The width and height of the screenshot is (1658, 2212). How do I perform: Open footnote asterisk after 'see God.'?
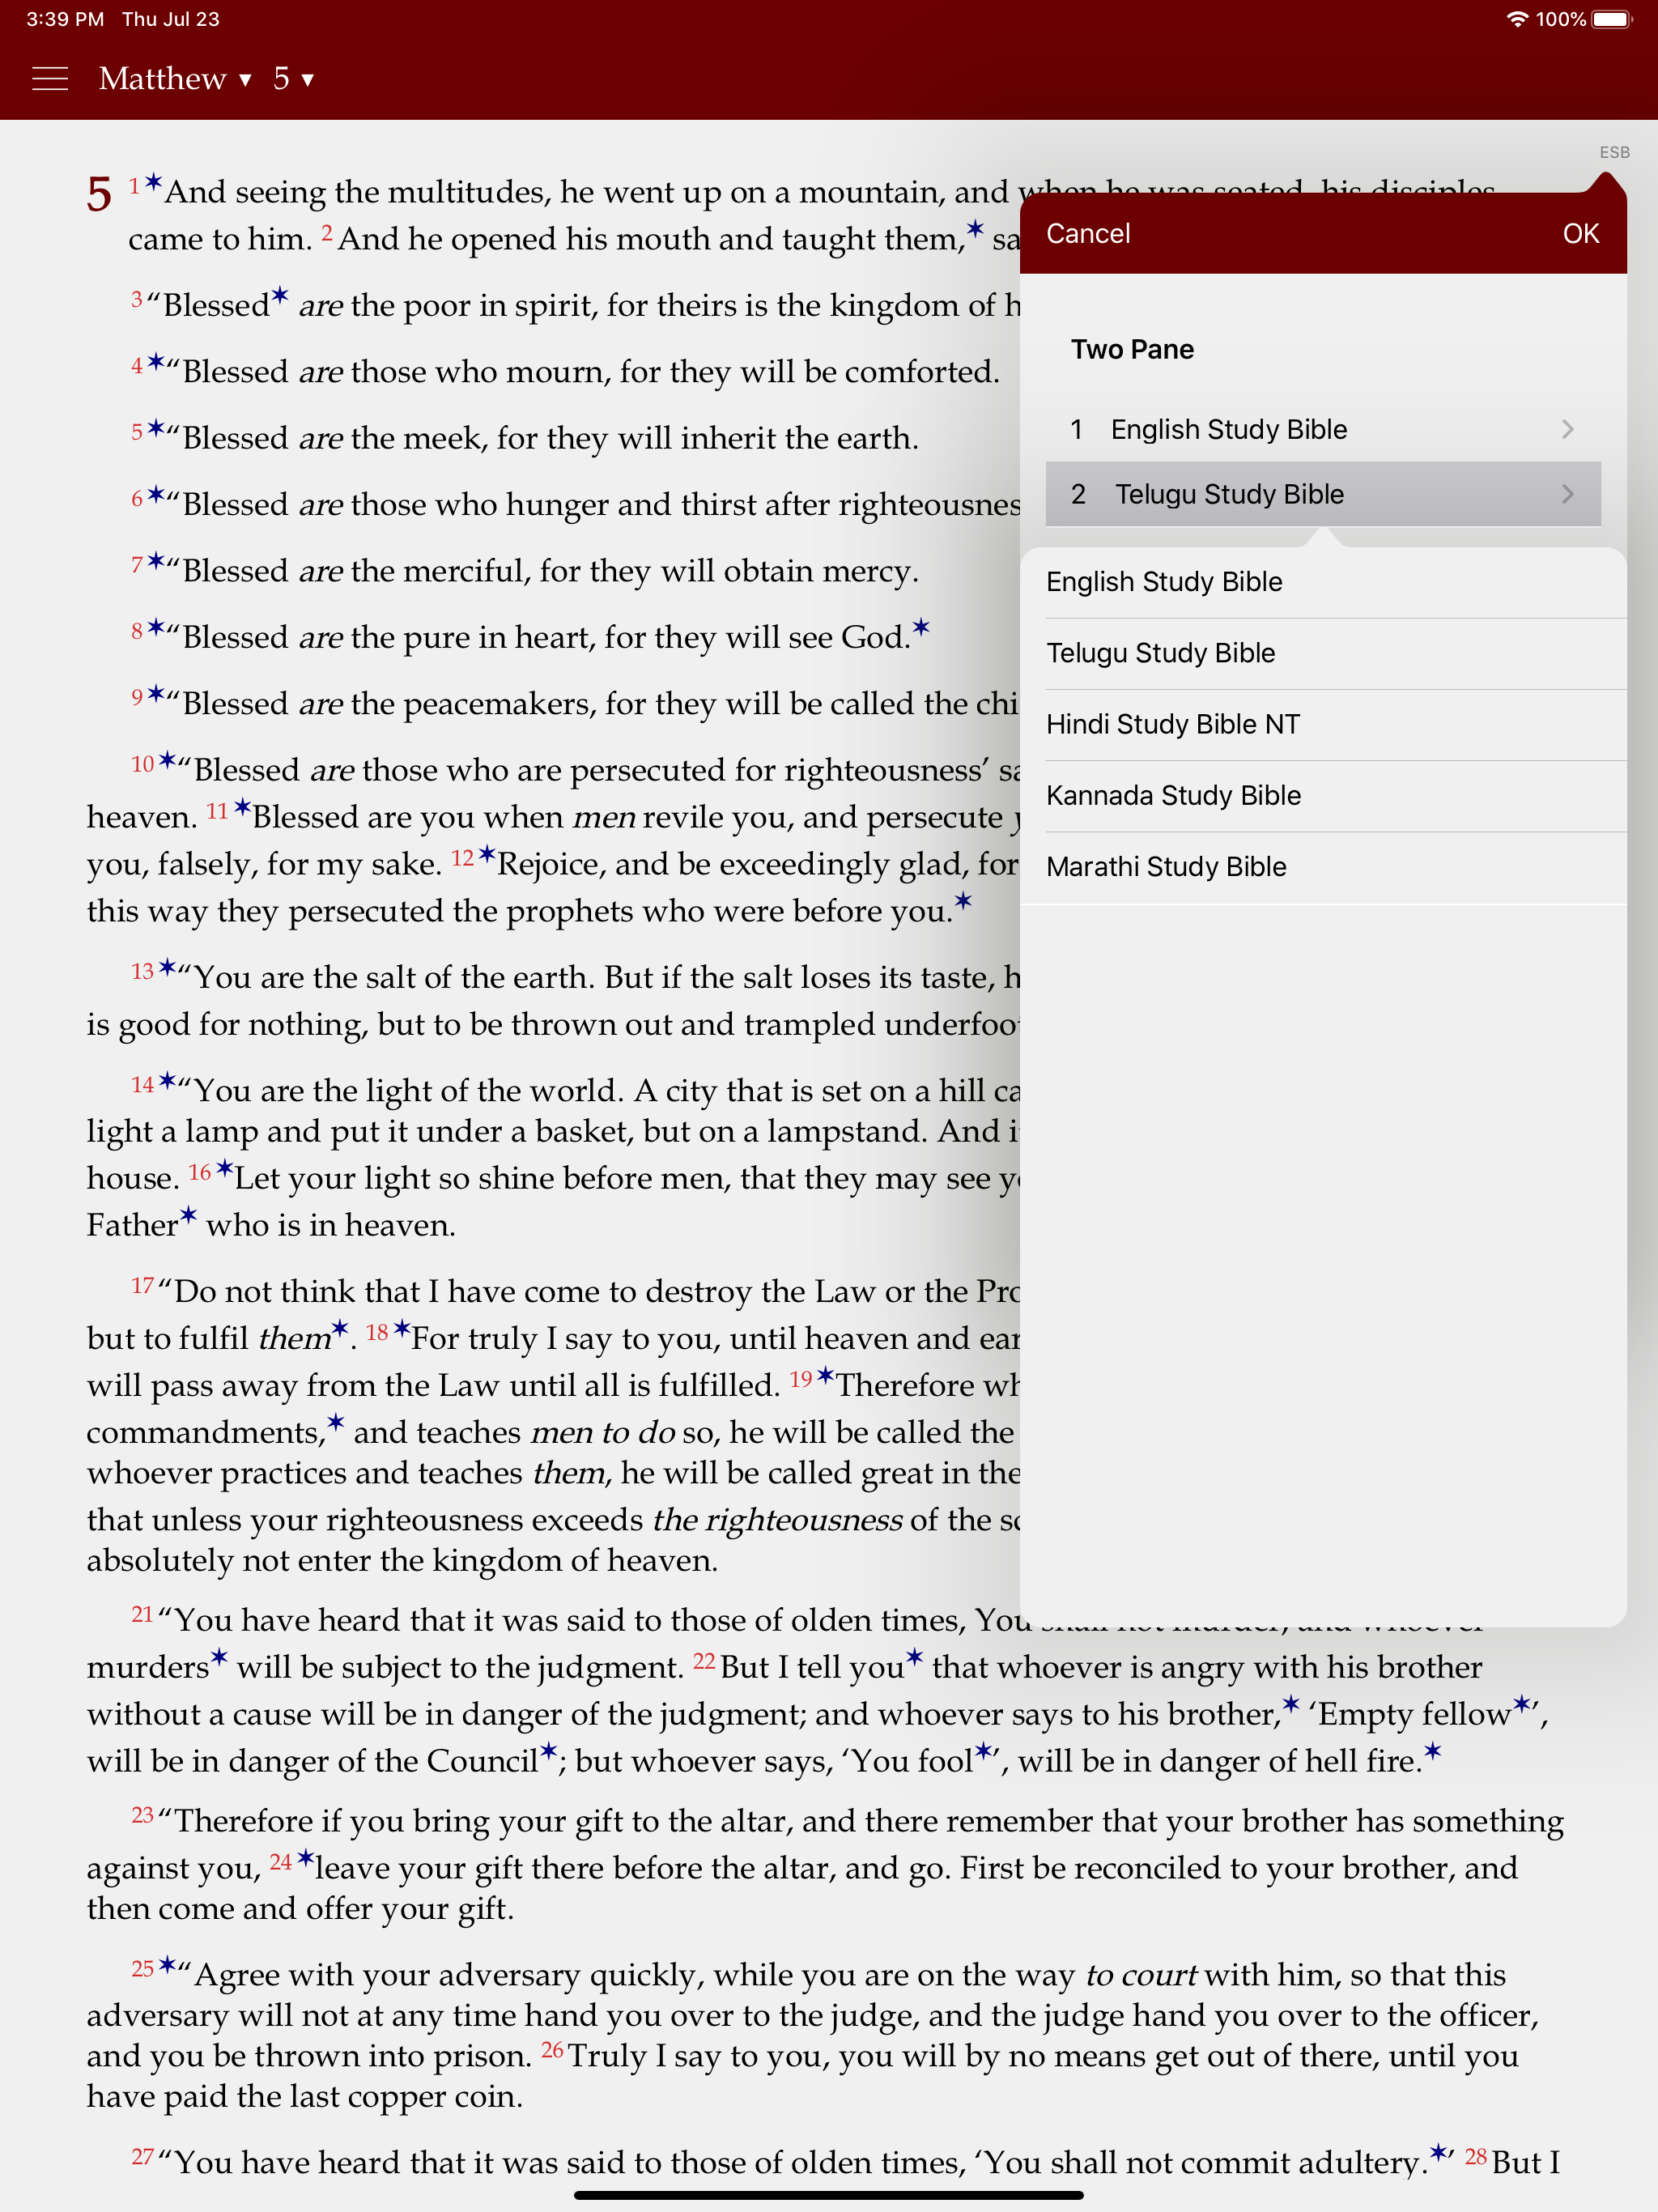pyautogui.click(x=921, y=627)
